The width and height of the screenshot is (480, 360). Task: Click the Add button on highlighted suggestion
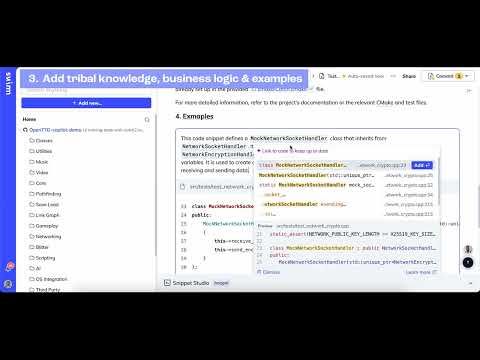(422, 165)
